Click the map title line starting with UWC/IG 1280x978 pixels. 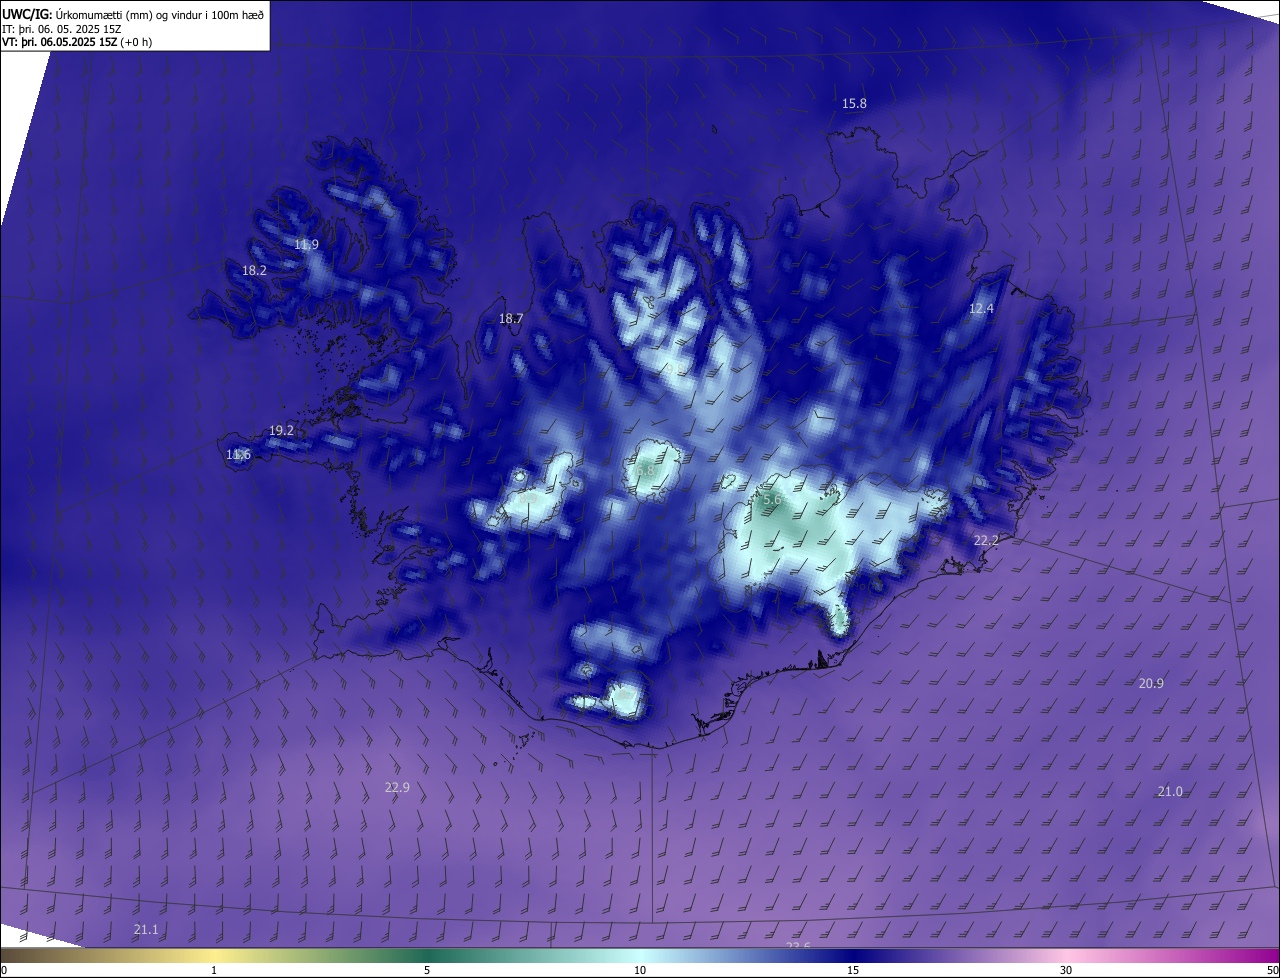coord(133,13)
